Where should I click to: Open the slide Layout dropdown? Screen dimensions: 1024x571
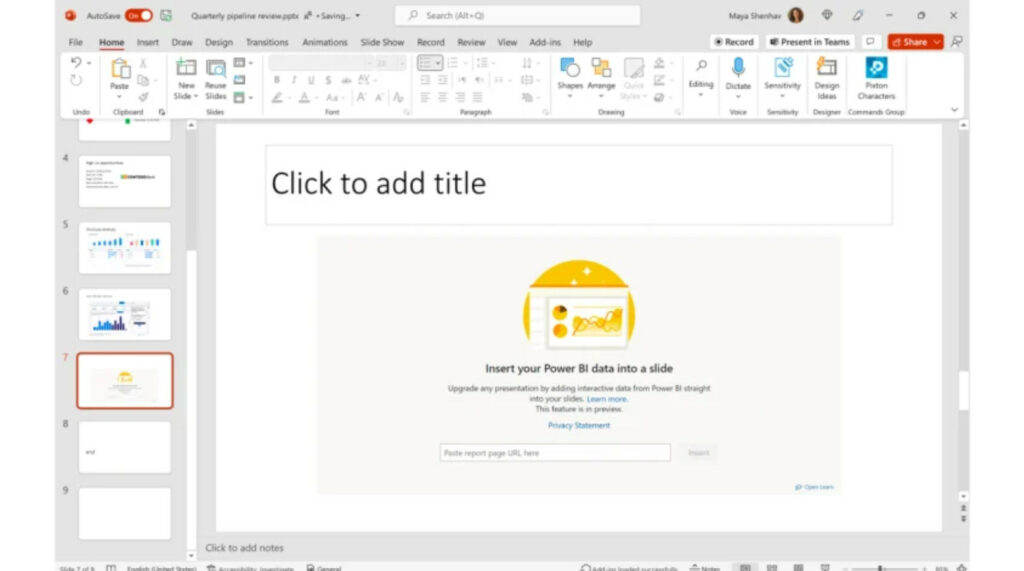[x=243, y=63]
